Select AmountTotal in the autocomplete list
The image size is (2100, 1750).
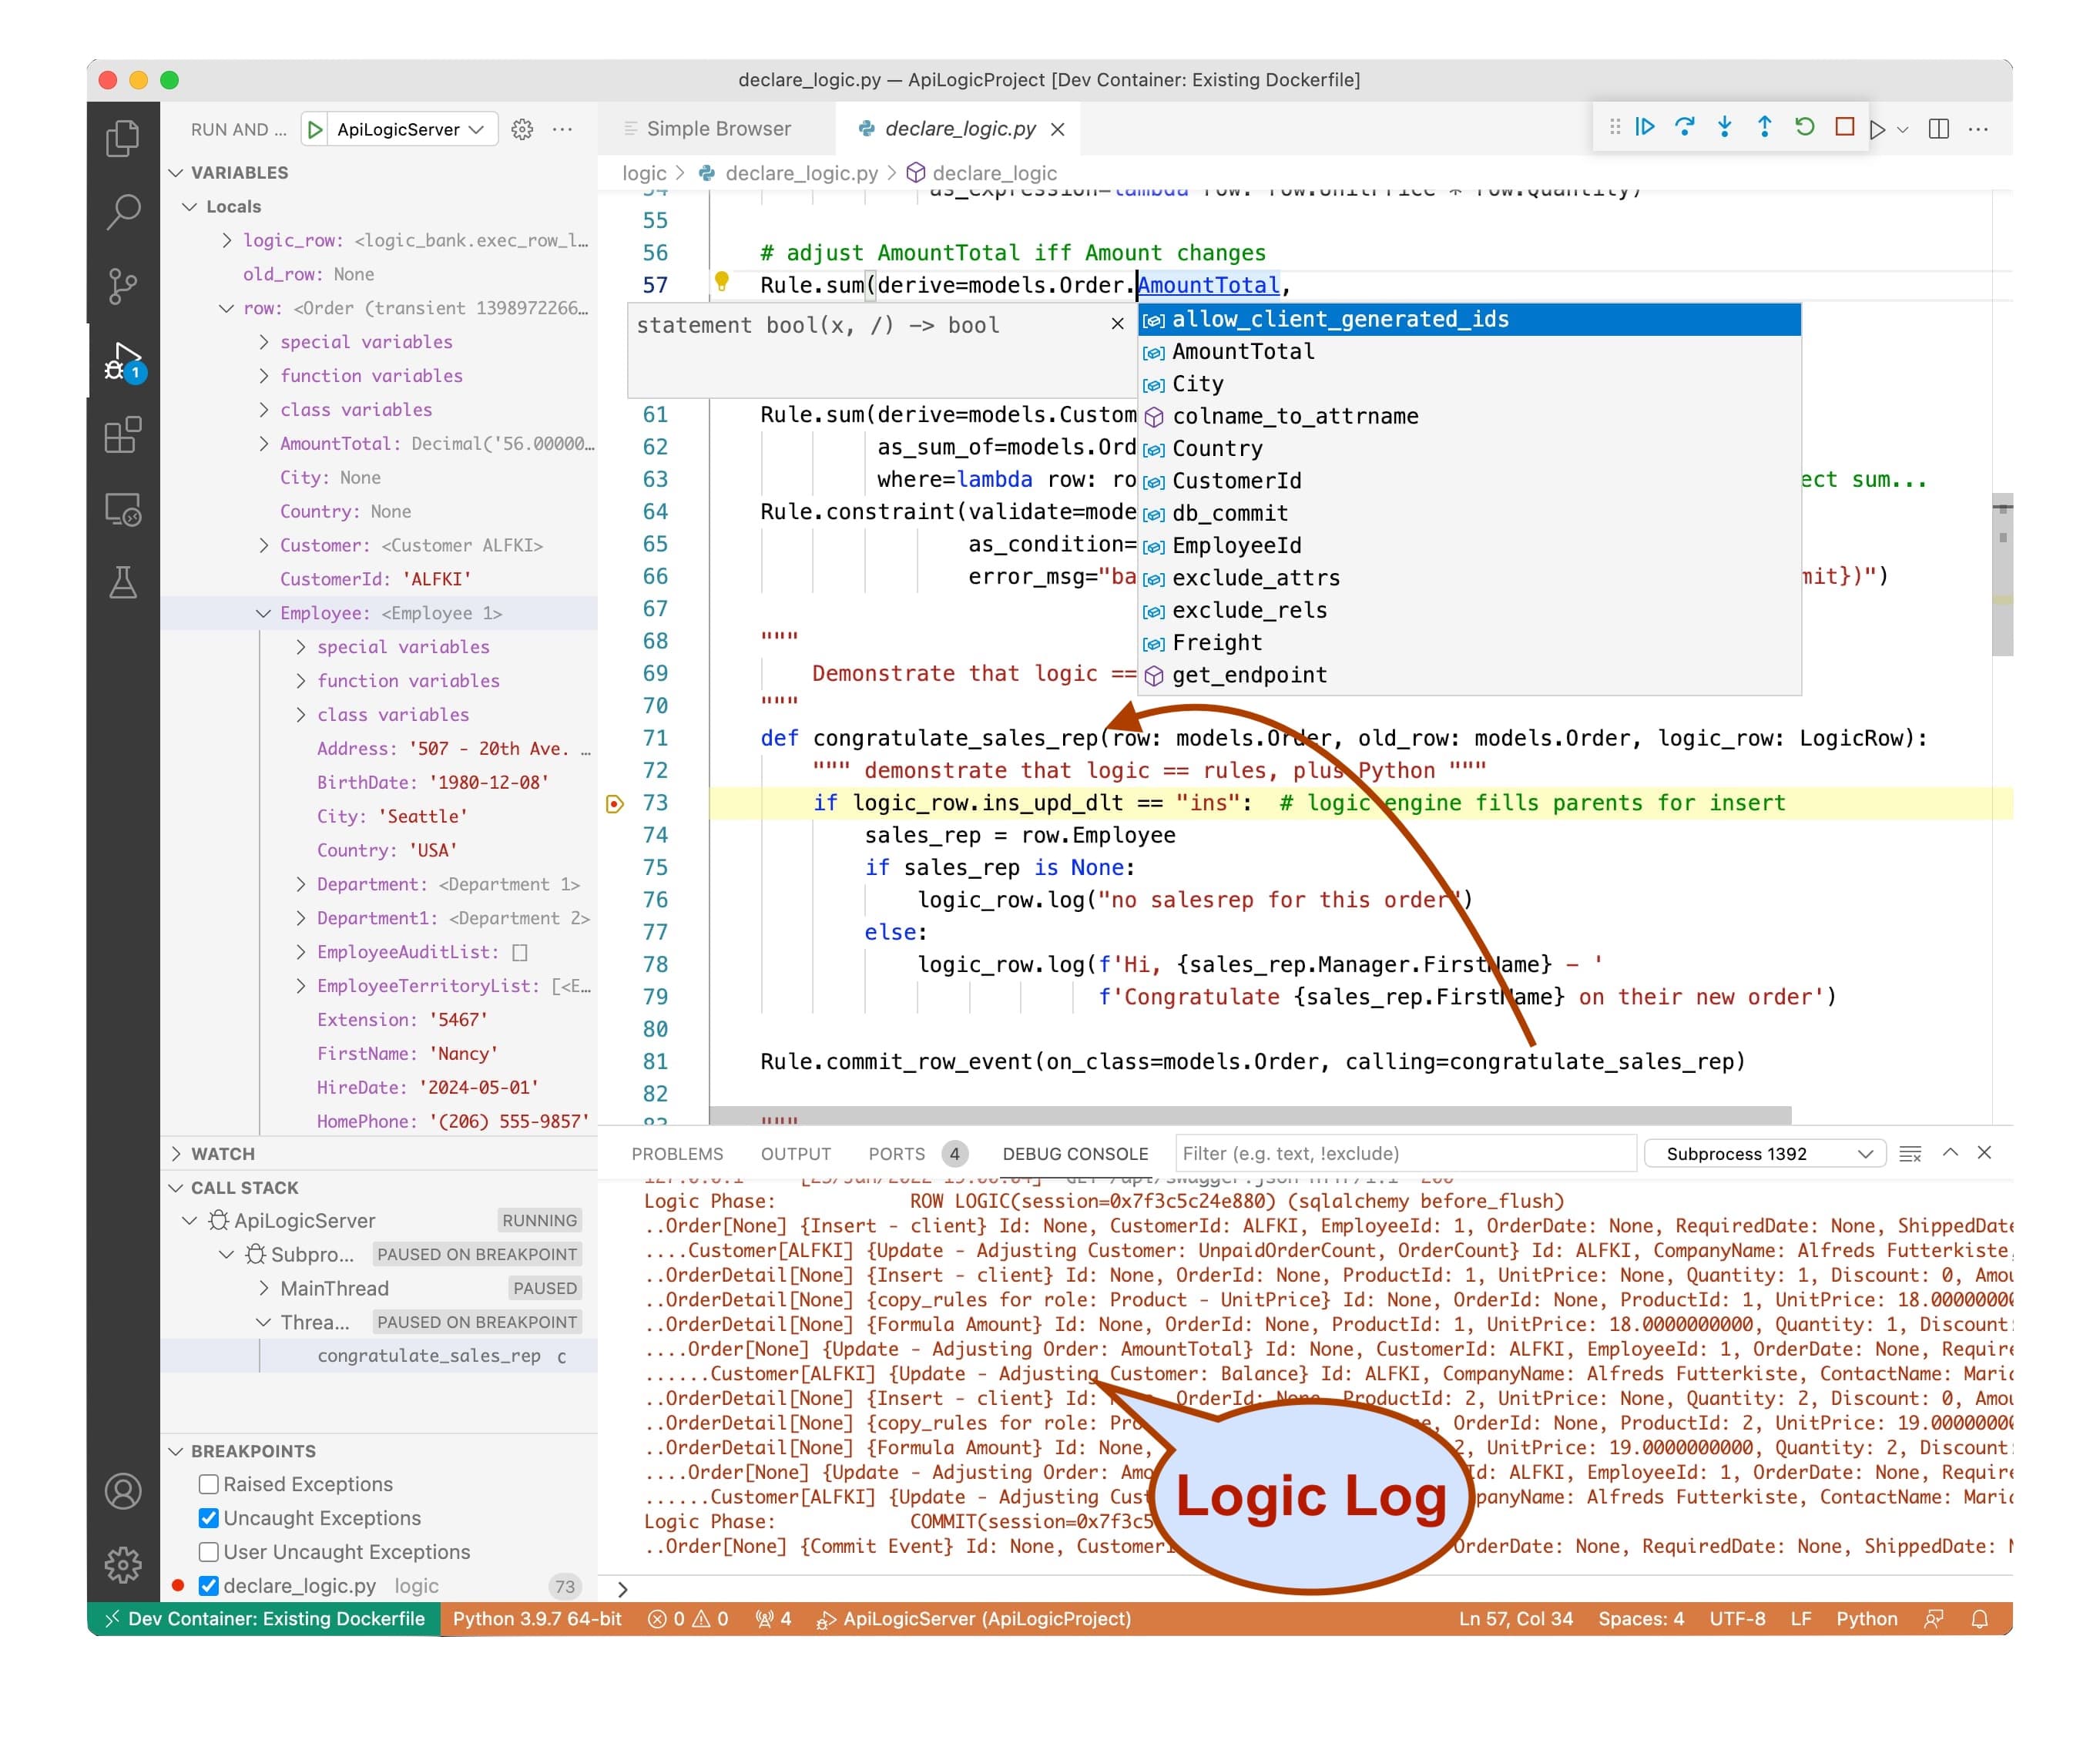1243,352
